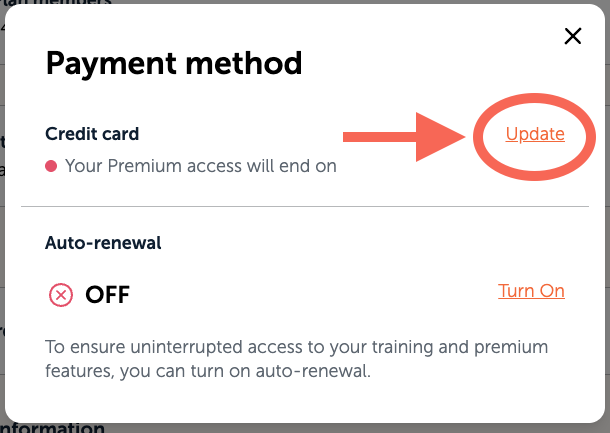This screenshot has height=433, width=610.
Task: Select the "Credit card" section label
Action: tap(92, 134)
